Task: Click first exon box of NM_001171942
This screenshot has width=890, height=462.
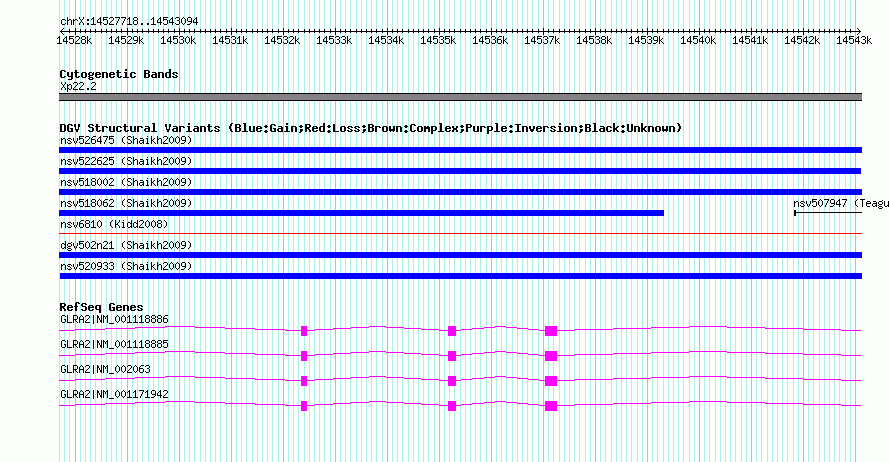Action: [304, 406]
